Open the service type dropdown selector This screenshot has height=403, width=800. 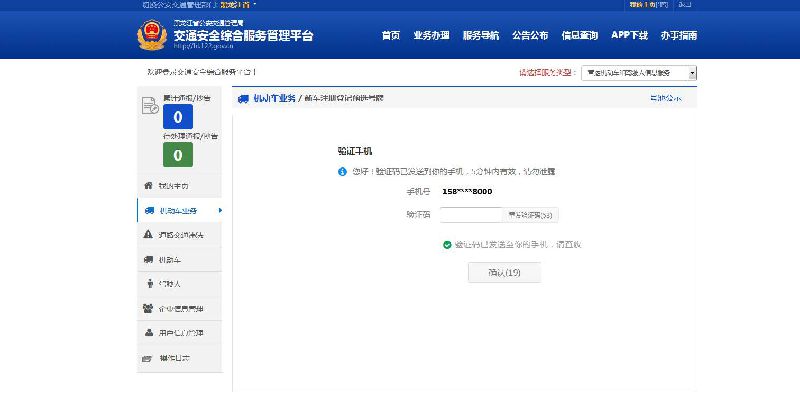639,73
